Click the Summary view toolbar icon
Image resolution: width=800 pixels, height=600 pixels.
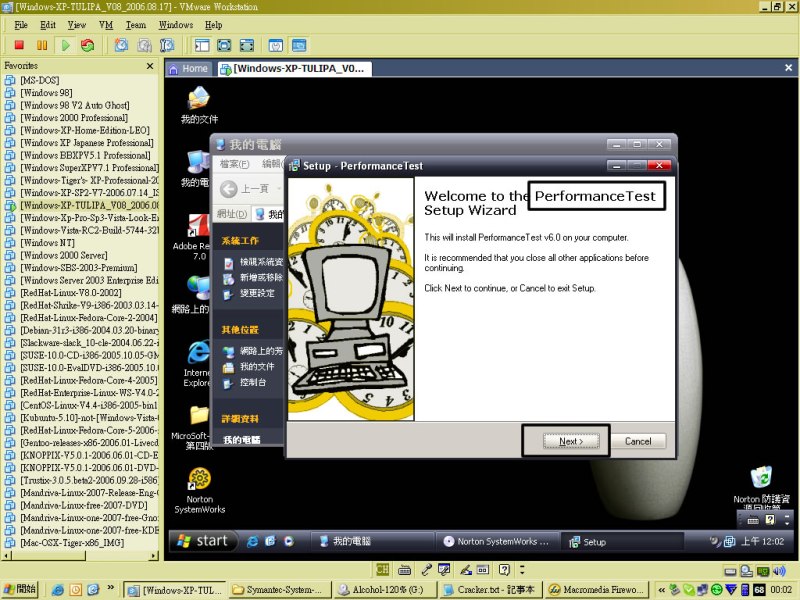(x=276, y=45)
